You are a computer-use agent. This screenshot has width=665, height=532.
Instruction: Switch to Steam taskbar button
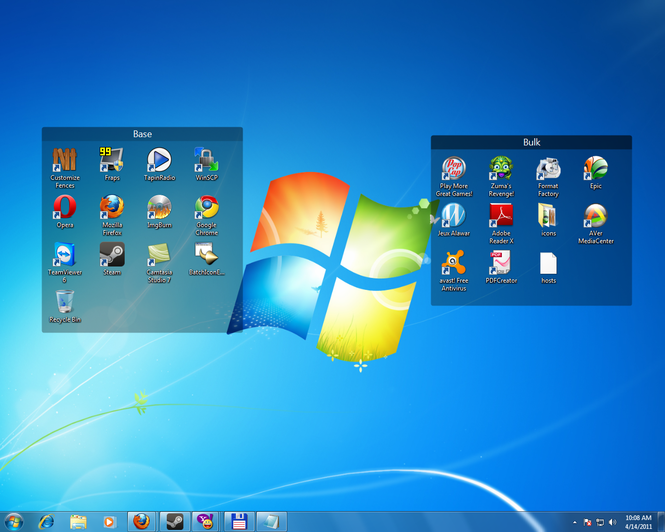(174, 521)
